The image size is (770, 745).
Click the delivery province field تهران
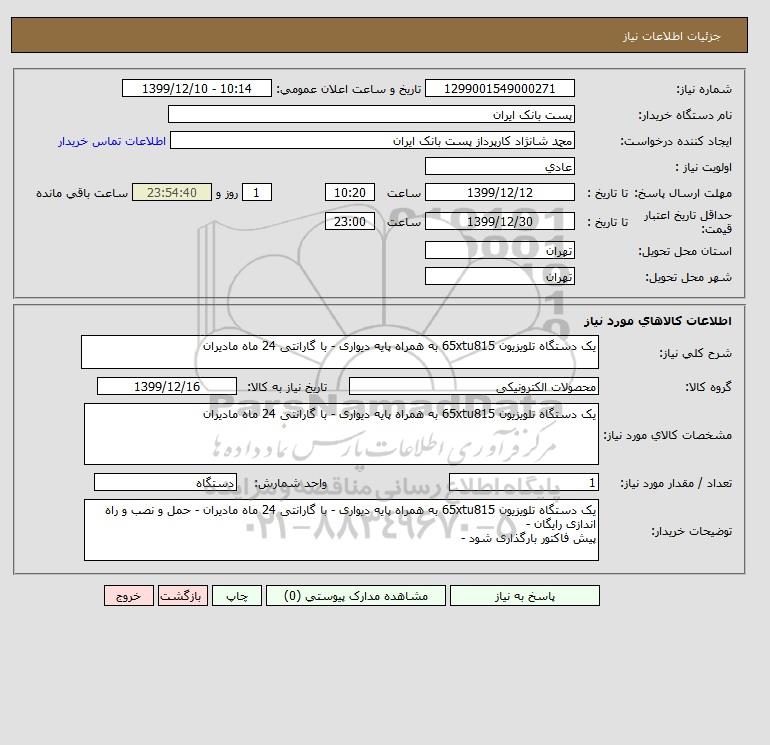point(499,250)
